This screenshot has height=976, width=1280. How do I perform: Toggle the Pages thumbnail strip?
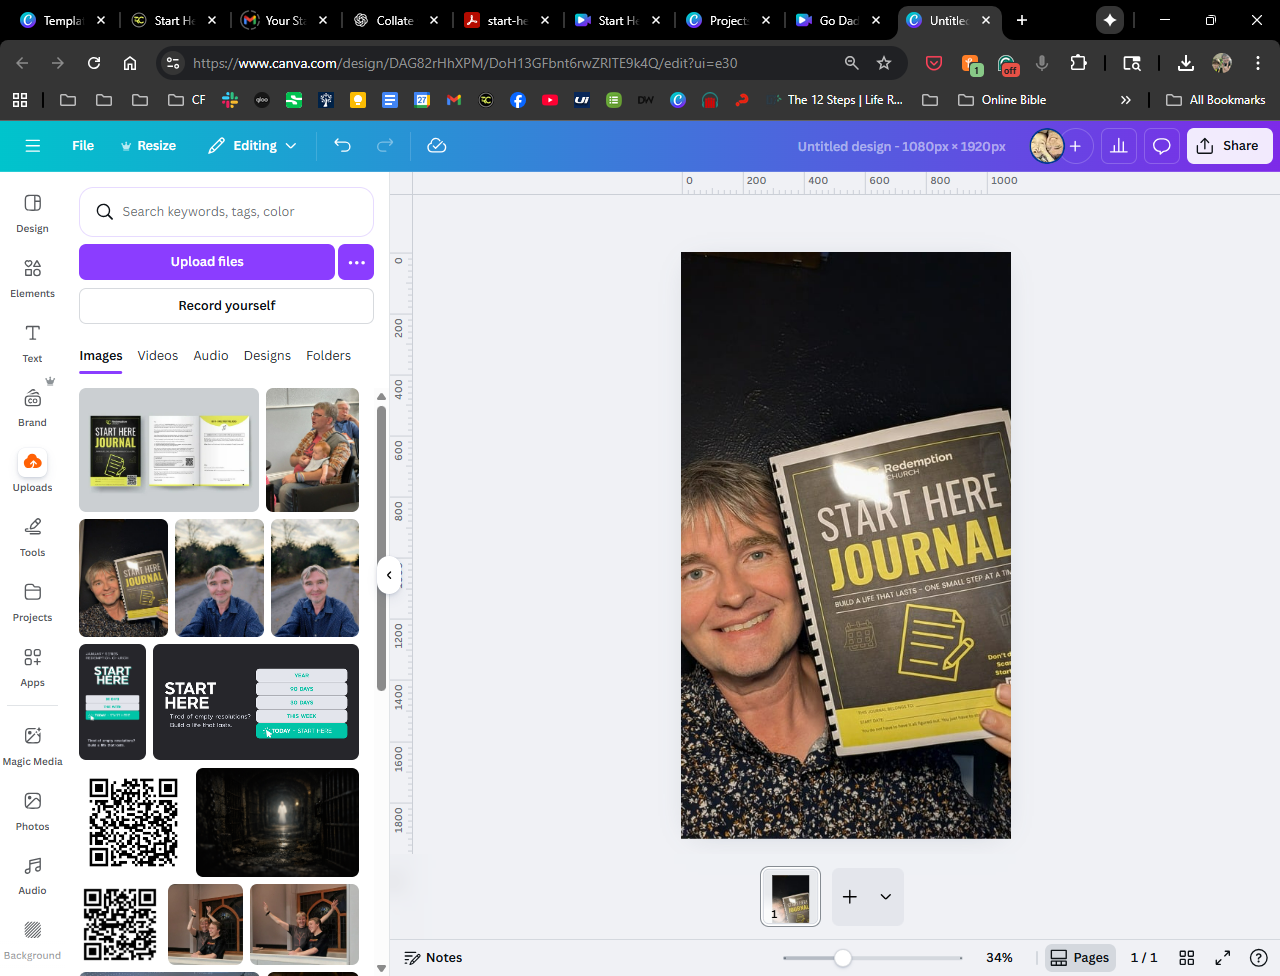click(x=1079, y=958)
